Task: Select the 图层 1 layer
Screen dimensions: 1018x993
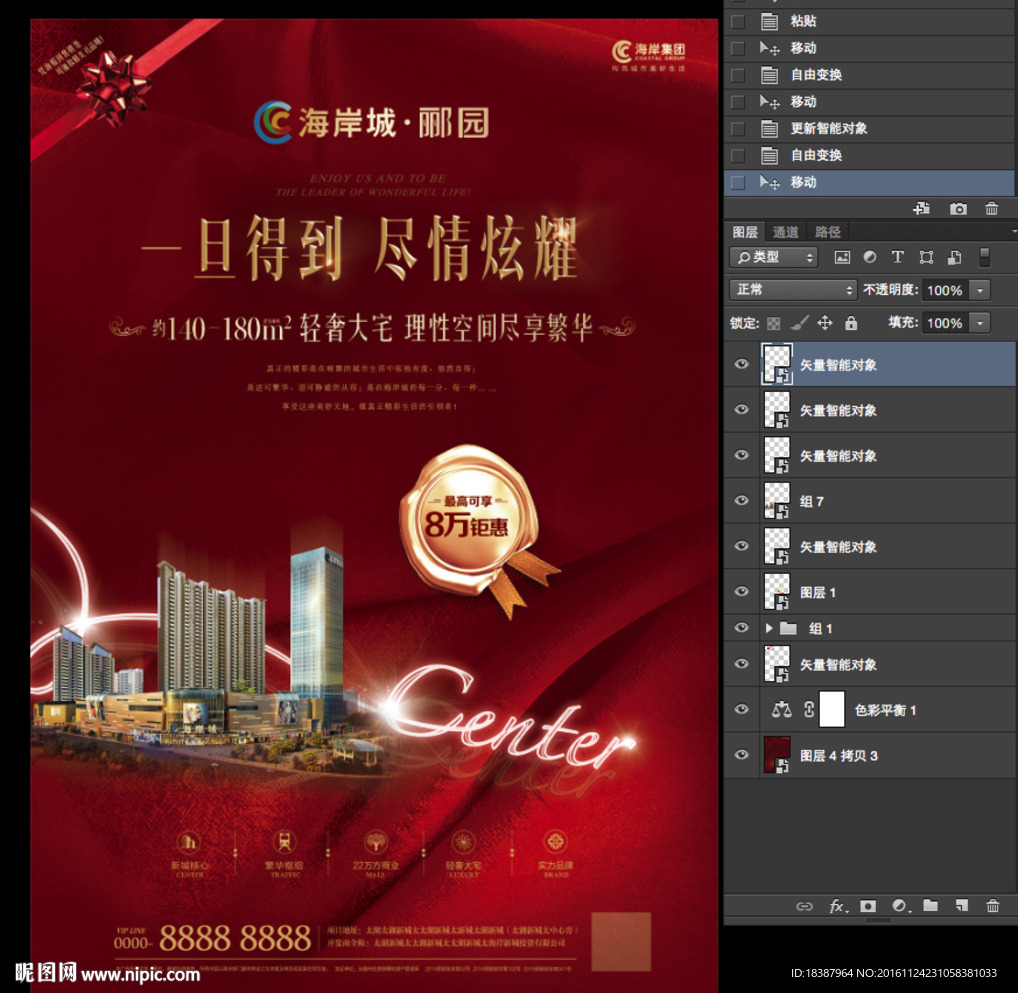Action: 818,592
